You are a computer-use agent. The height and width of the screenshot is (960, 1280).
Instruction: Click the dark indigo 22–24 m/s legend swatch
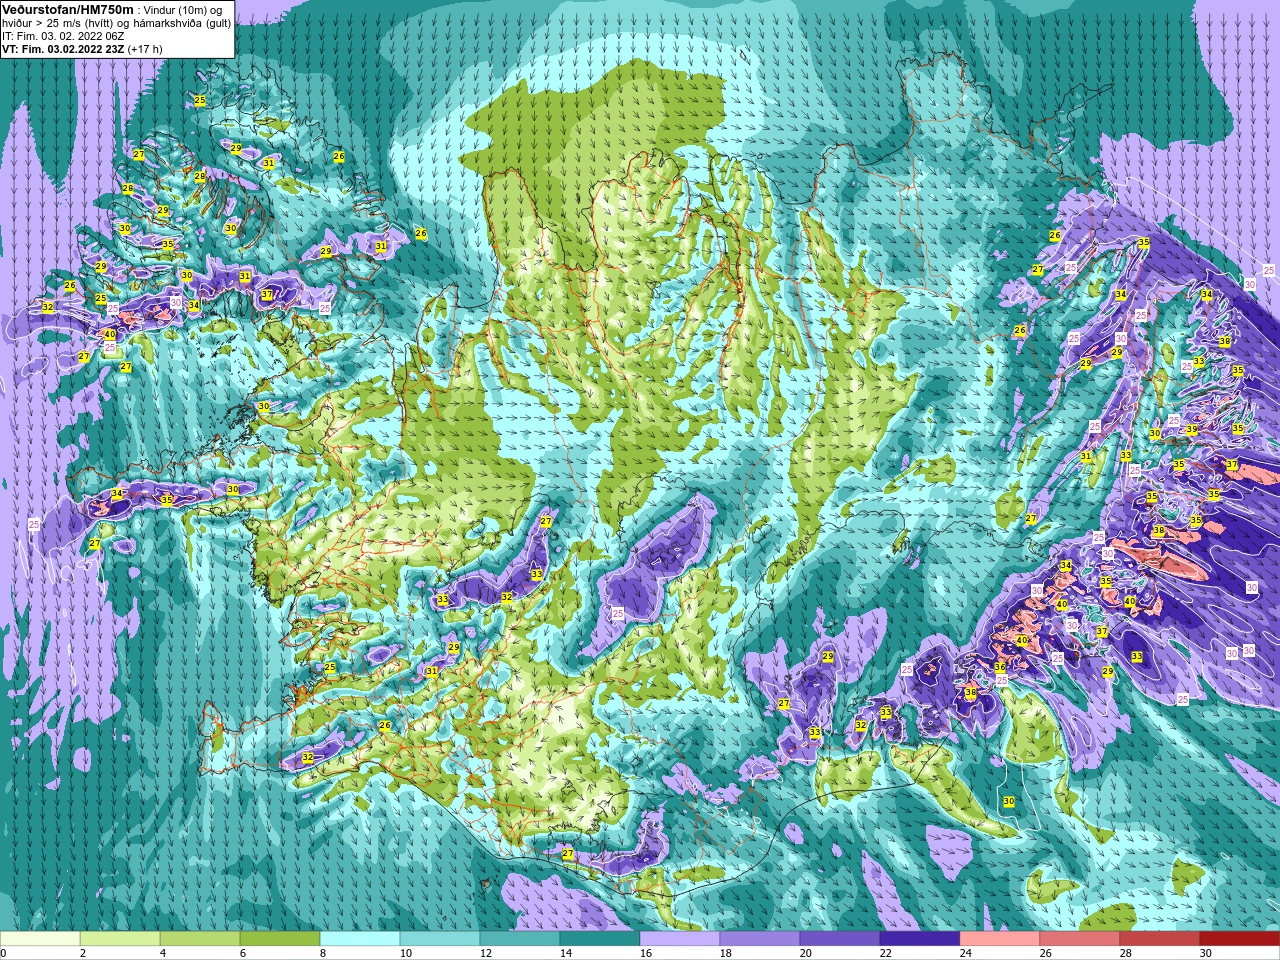click(x=920, y=939)
